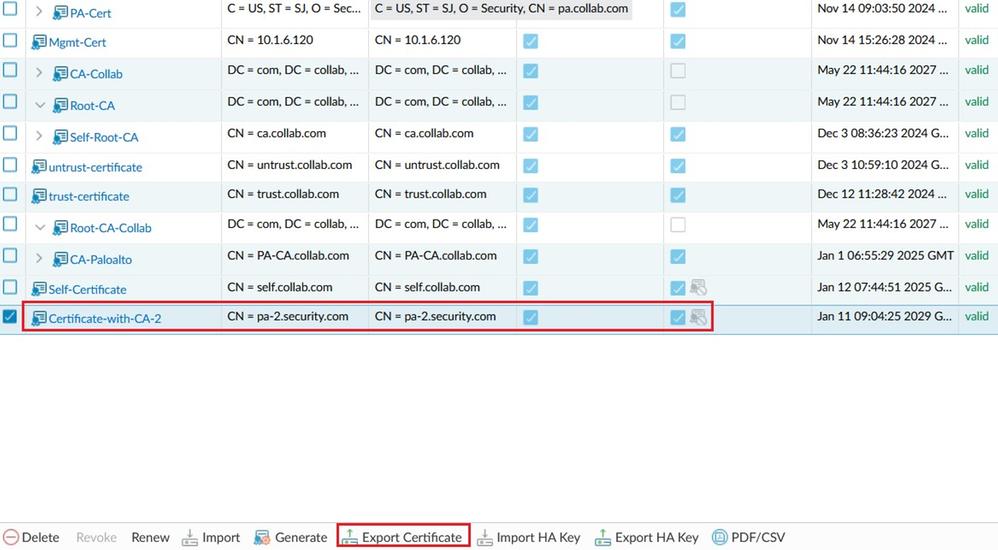The width and height of the screenshot is (998, 550).
Task: Click the empty key checkbox in CA-Collab row
Action: tap(678, 71)
